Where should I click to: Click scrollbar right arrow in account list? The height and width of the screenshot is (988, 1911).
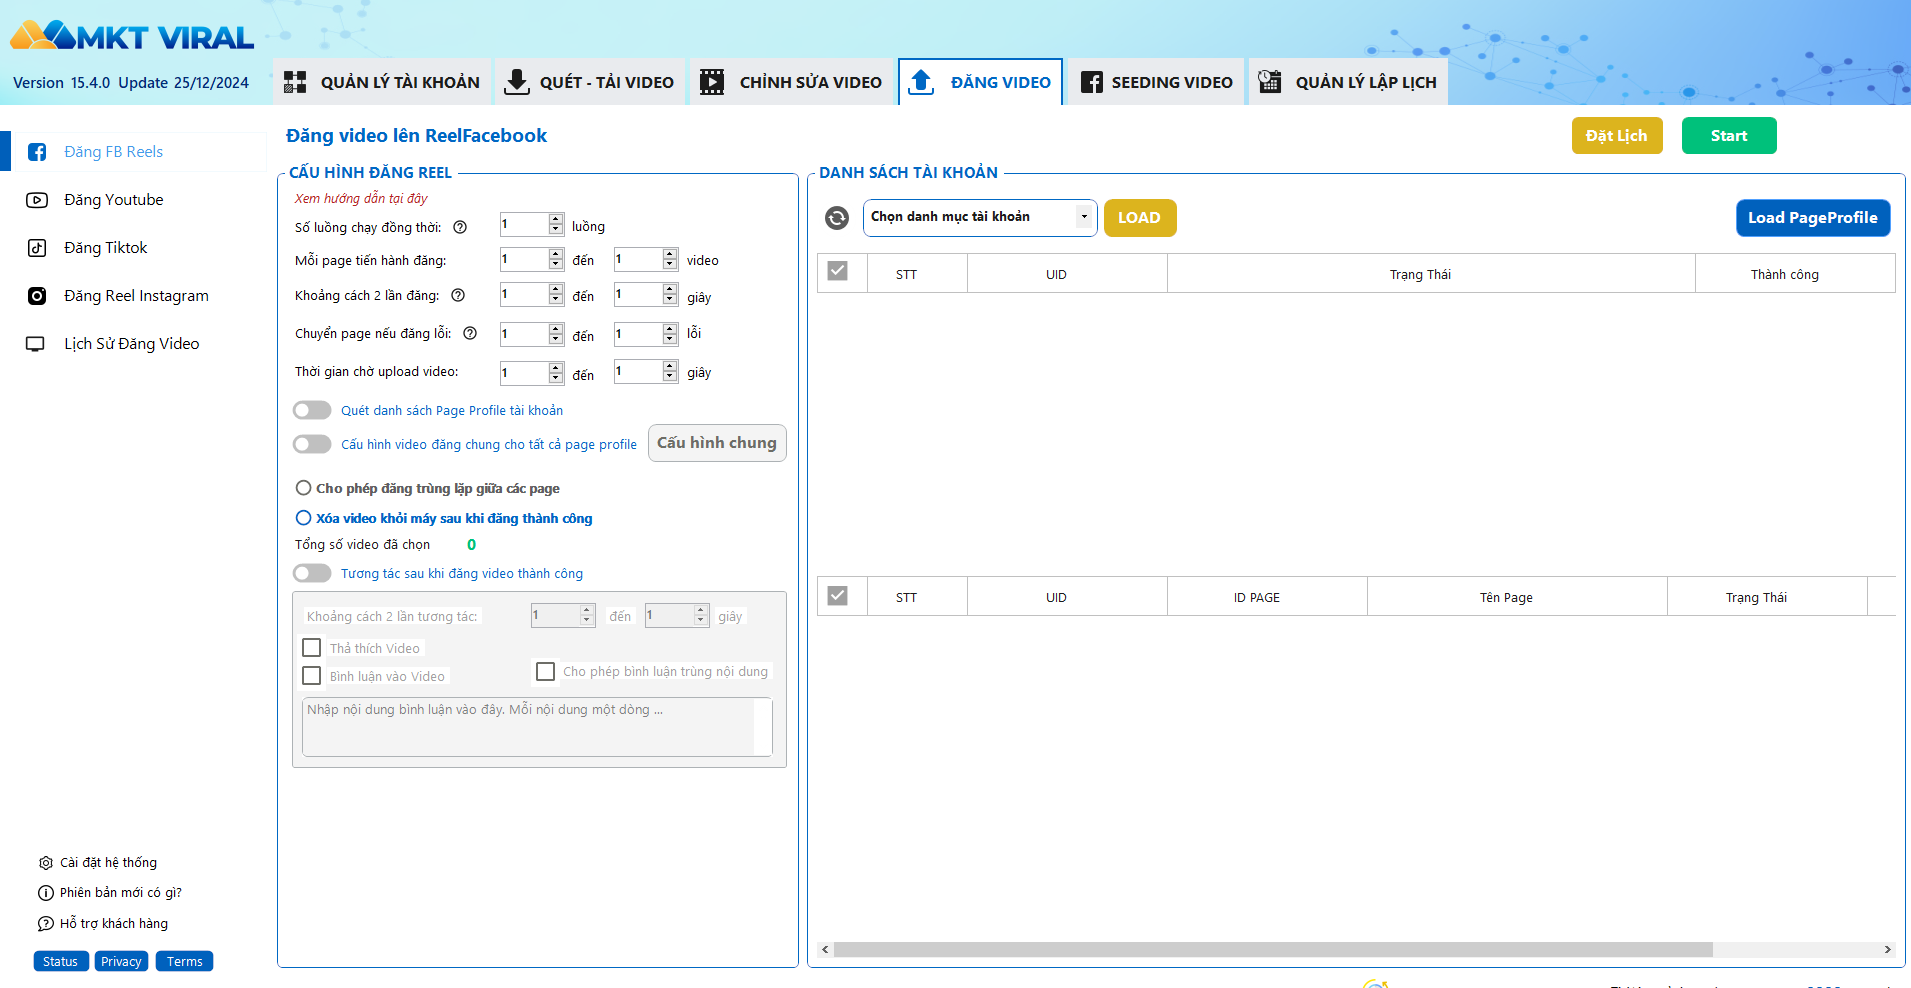pyautogui.click(x=1887, y=950)
